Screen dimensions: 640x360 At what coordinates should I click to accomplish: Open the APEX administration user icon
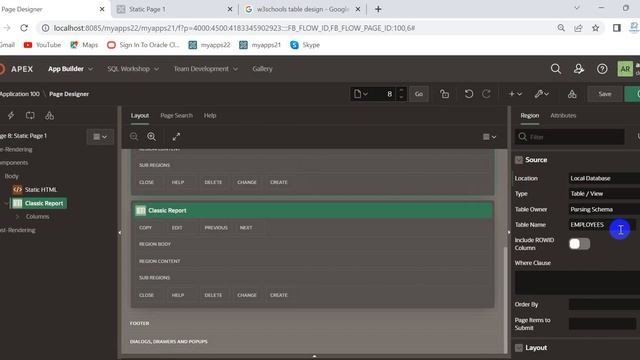click(x=579, y=69)
